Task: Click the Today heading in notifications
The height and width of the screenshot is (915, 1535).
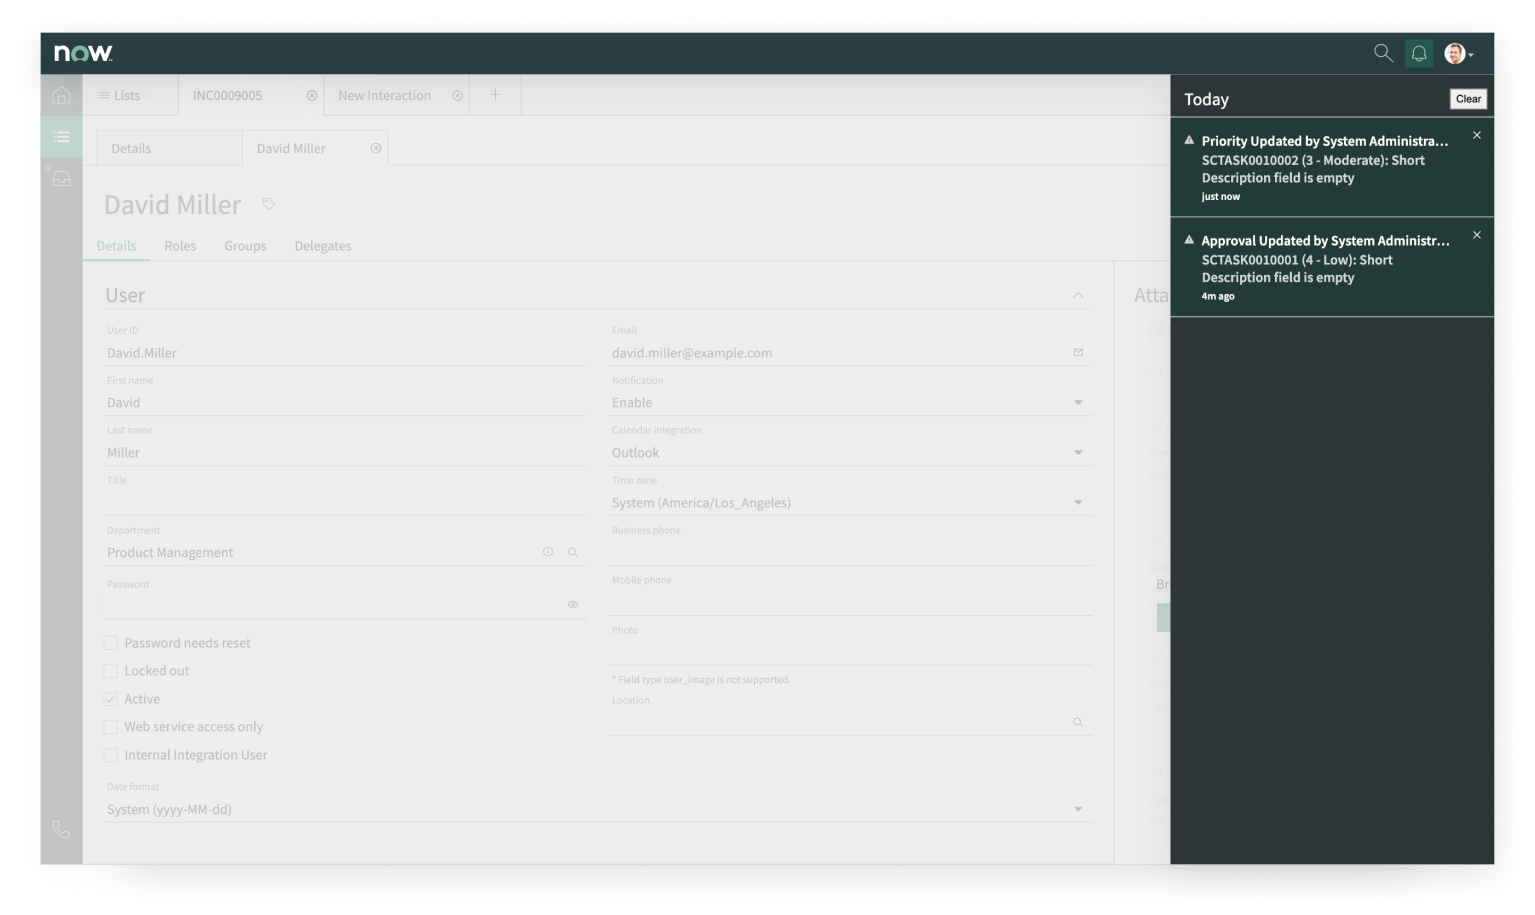Action: (x=1206, y=99)
